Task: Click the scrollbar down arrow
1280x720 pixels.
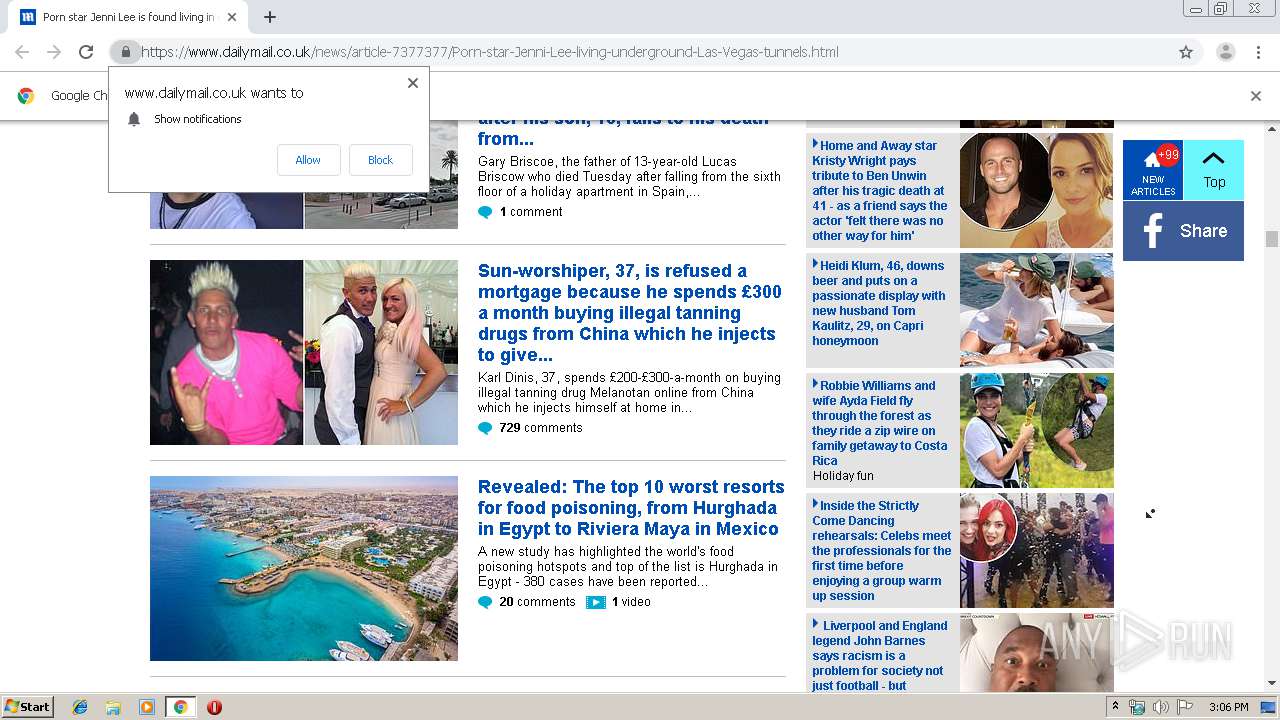Action: [1271, 683]
